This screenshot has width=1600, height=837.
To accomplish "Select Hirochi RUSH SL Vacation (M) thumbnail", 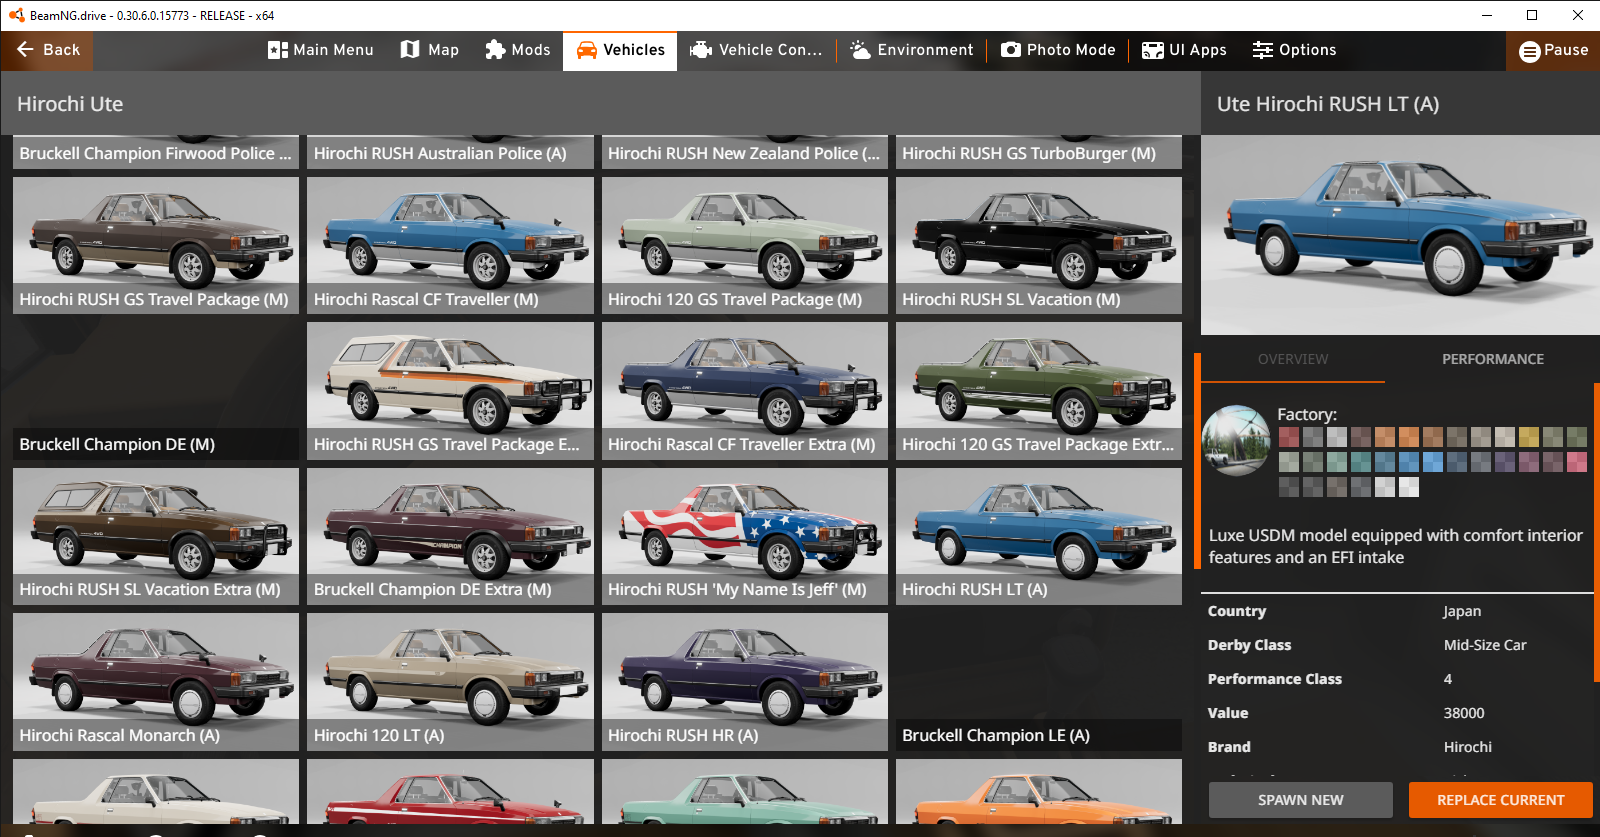I will [x=1039, y=245].
